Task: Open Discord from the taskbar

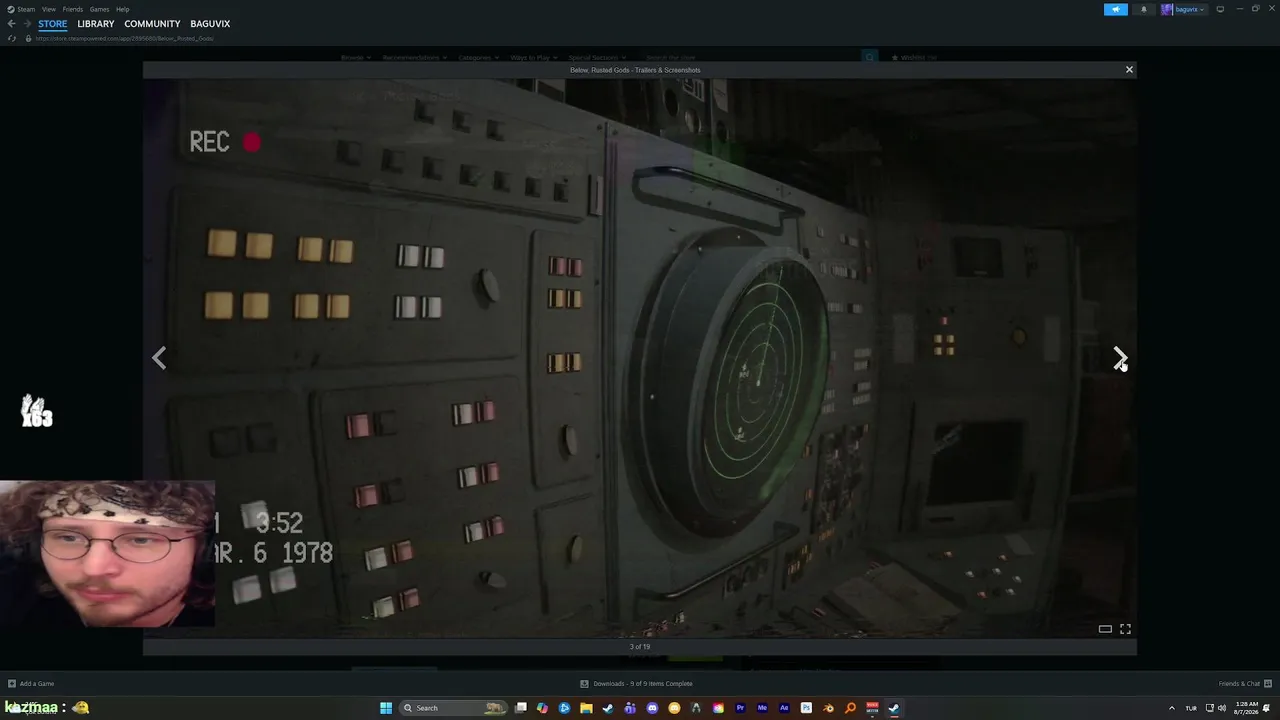Action: (652, 708)
